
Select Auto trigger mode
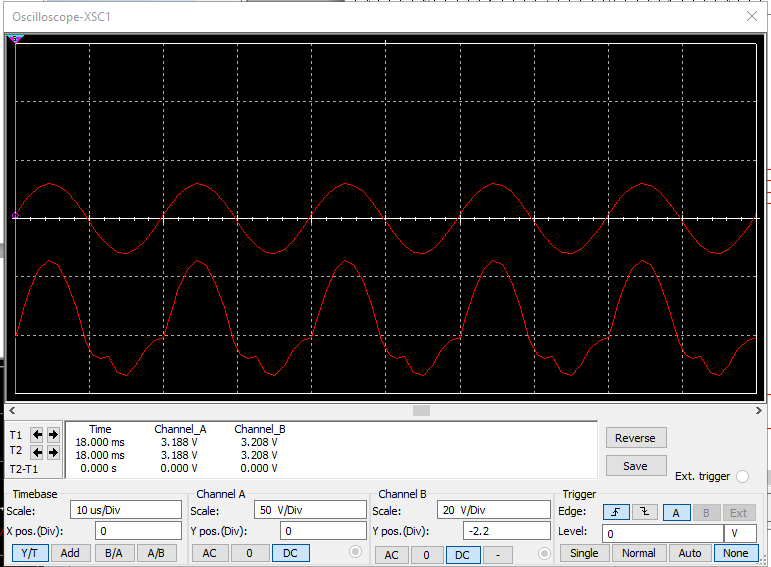coord(690,553)
